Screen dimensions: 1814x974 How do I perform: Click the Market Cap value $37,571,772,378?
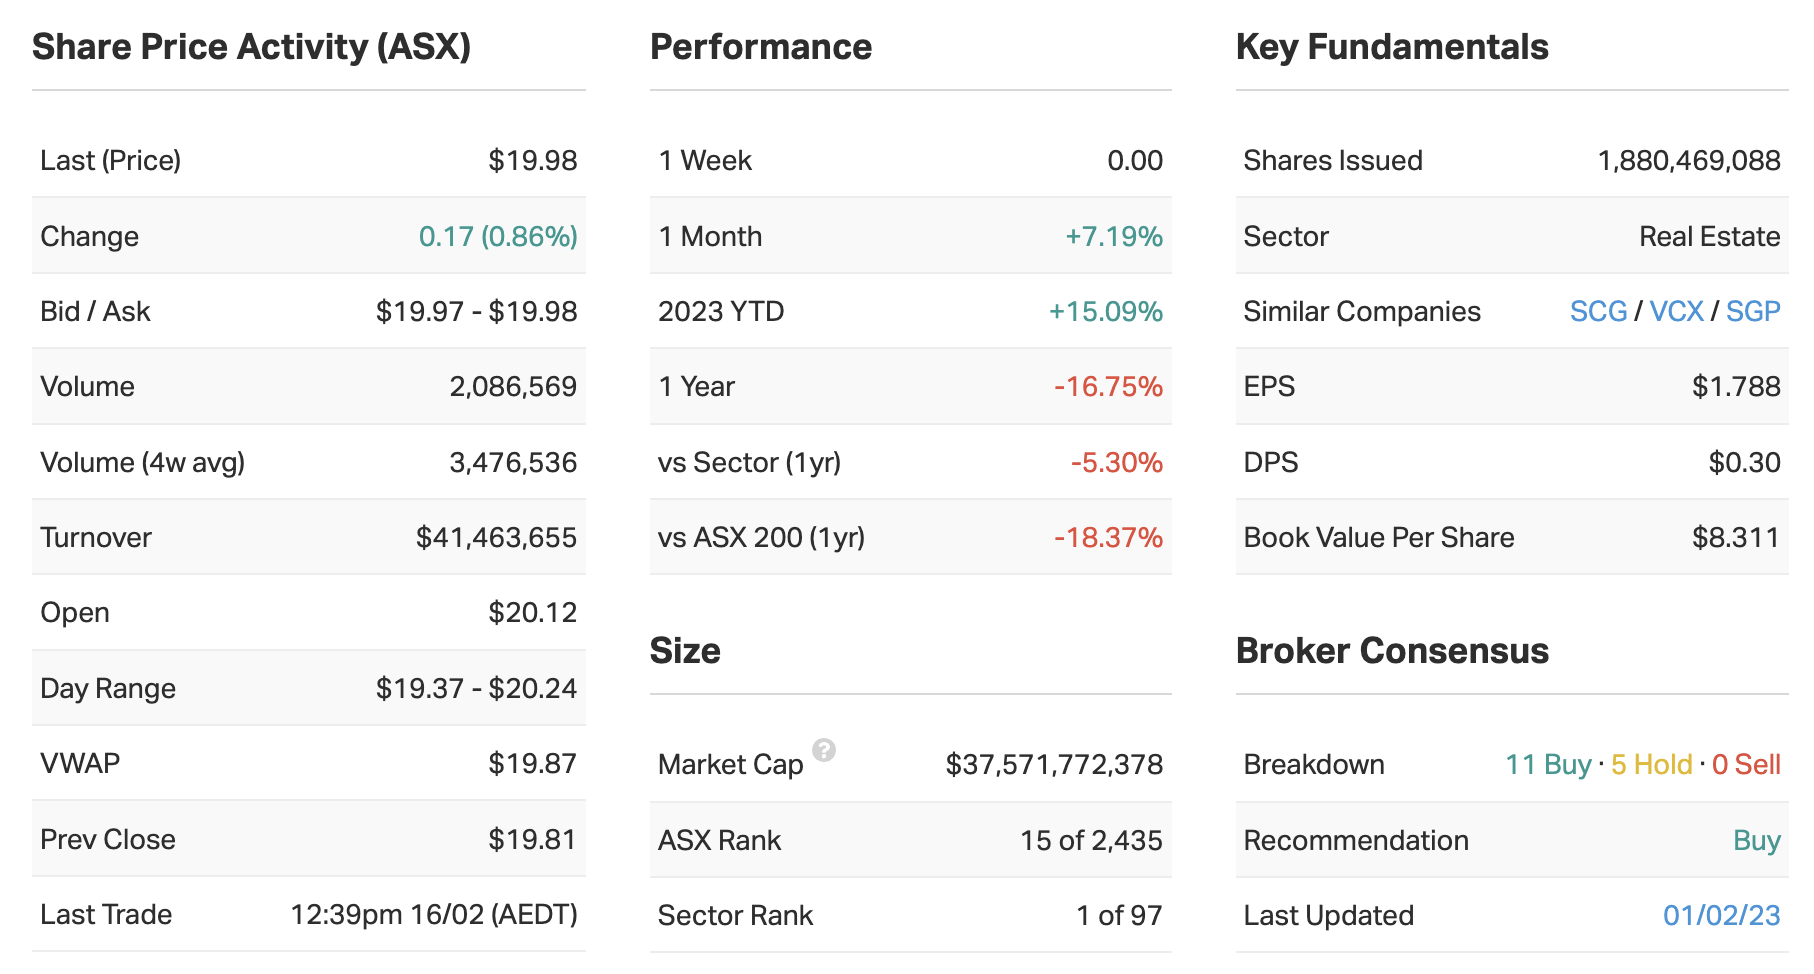click(x=1054, y=765)
